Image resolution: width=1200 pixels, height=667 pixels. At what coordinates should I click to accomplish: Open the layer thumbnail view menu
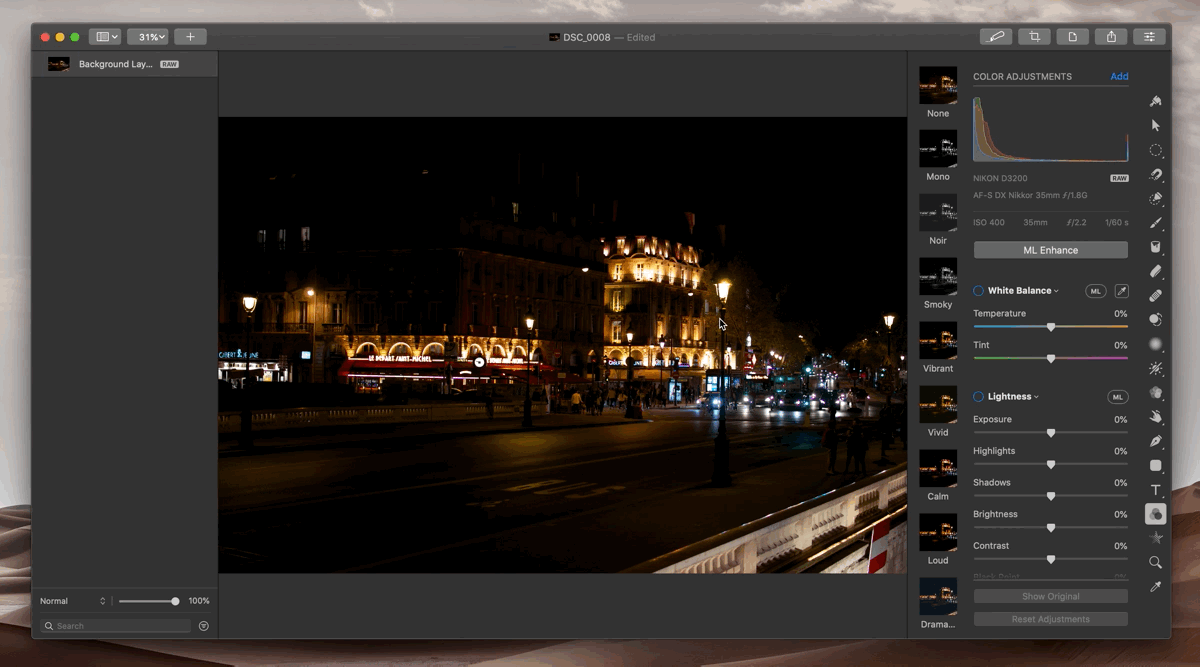click(x=105, y=36)
